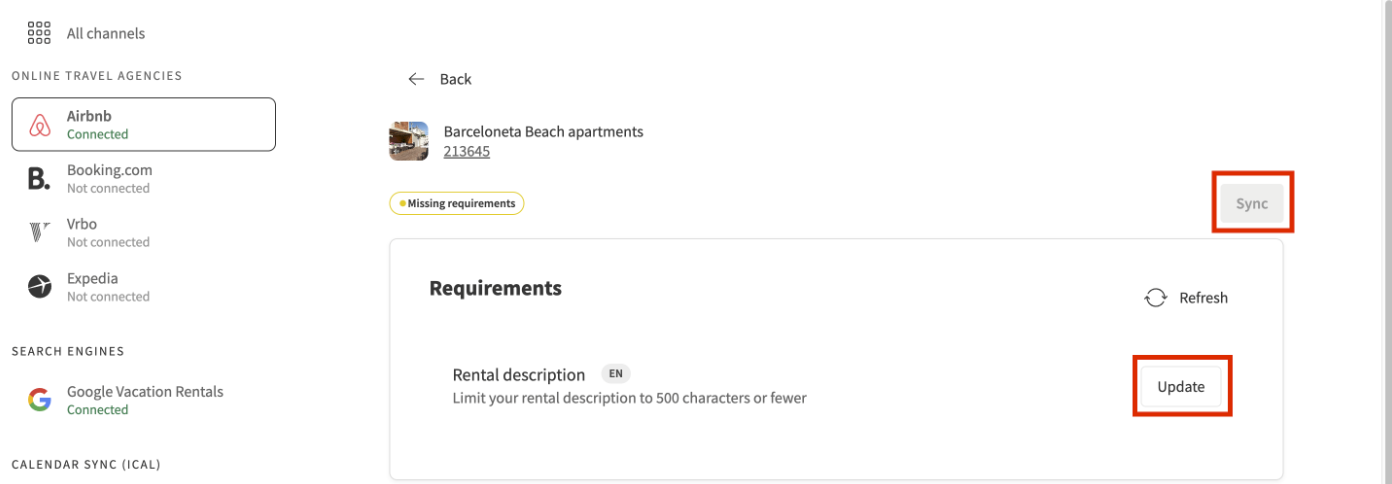Image resolution: width=1392 pixels, height=484 pixels.
Task: Click the back arrow icon
Action: pyautogui.click(x=417, y=79)
